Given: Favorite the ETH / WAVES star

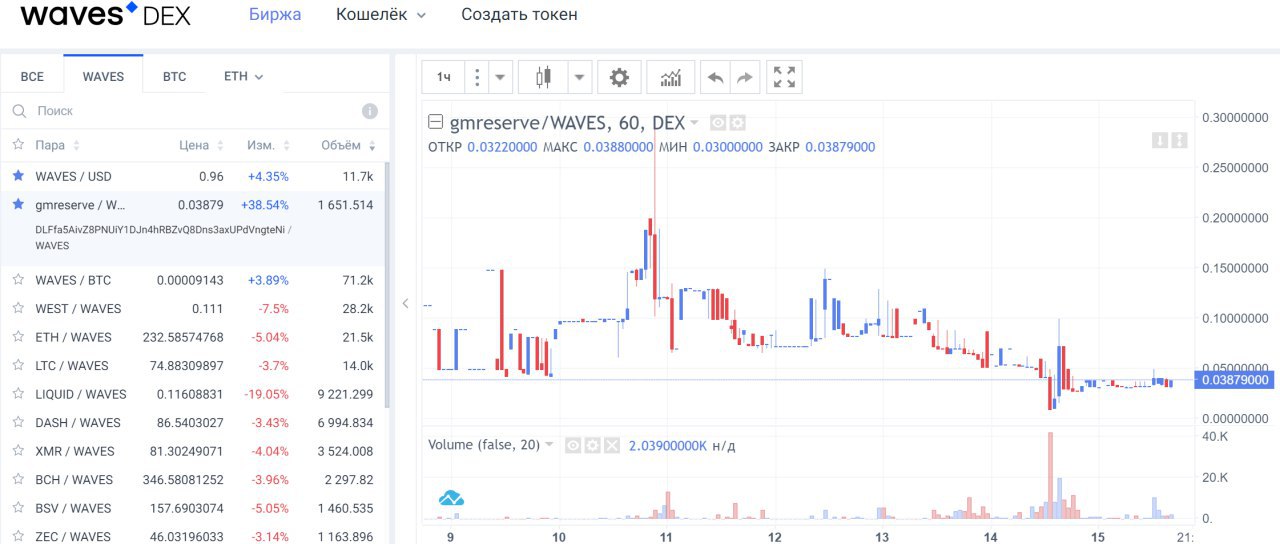Looking at the screenshot, I should coord(18,337).
